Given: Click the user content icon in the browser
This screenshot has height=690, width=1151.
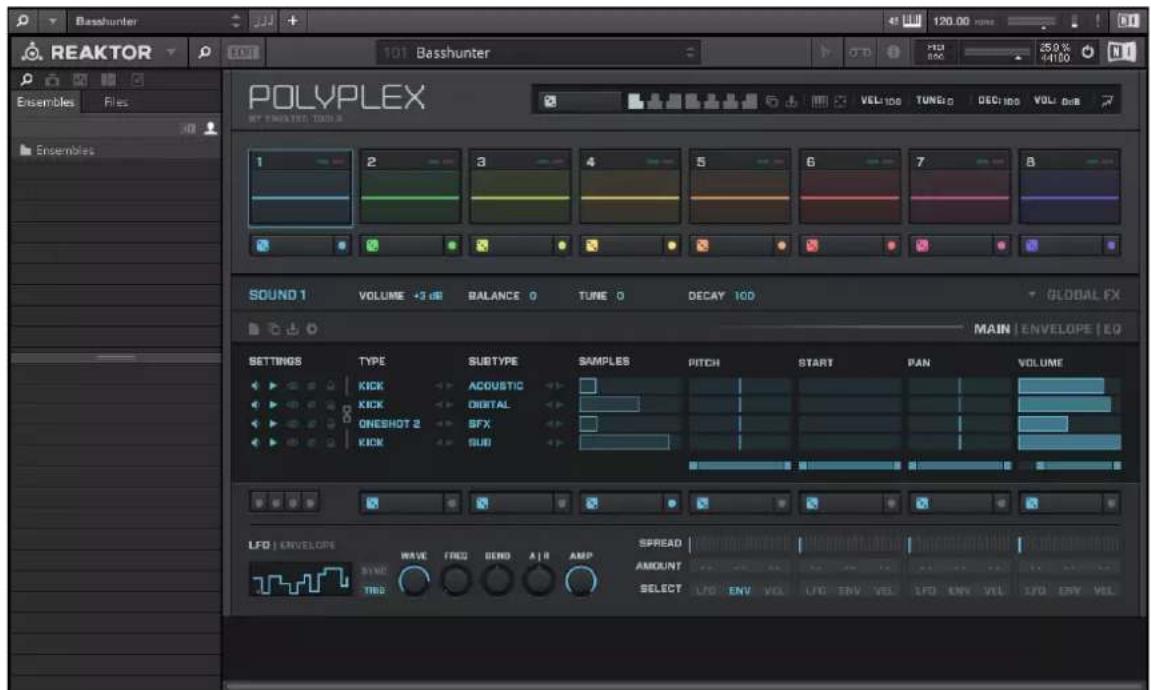Looking at the screenshot, I should 211,128.
